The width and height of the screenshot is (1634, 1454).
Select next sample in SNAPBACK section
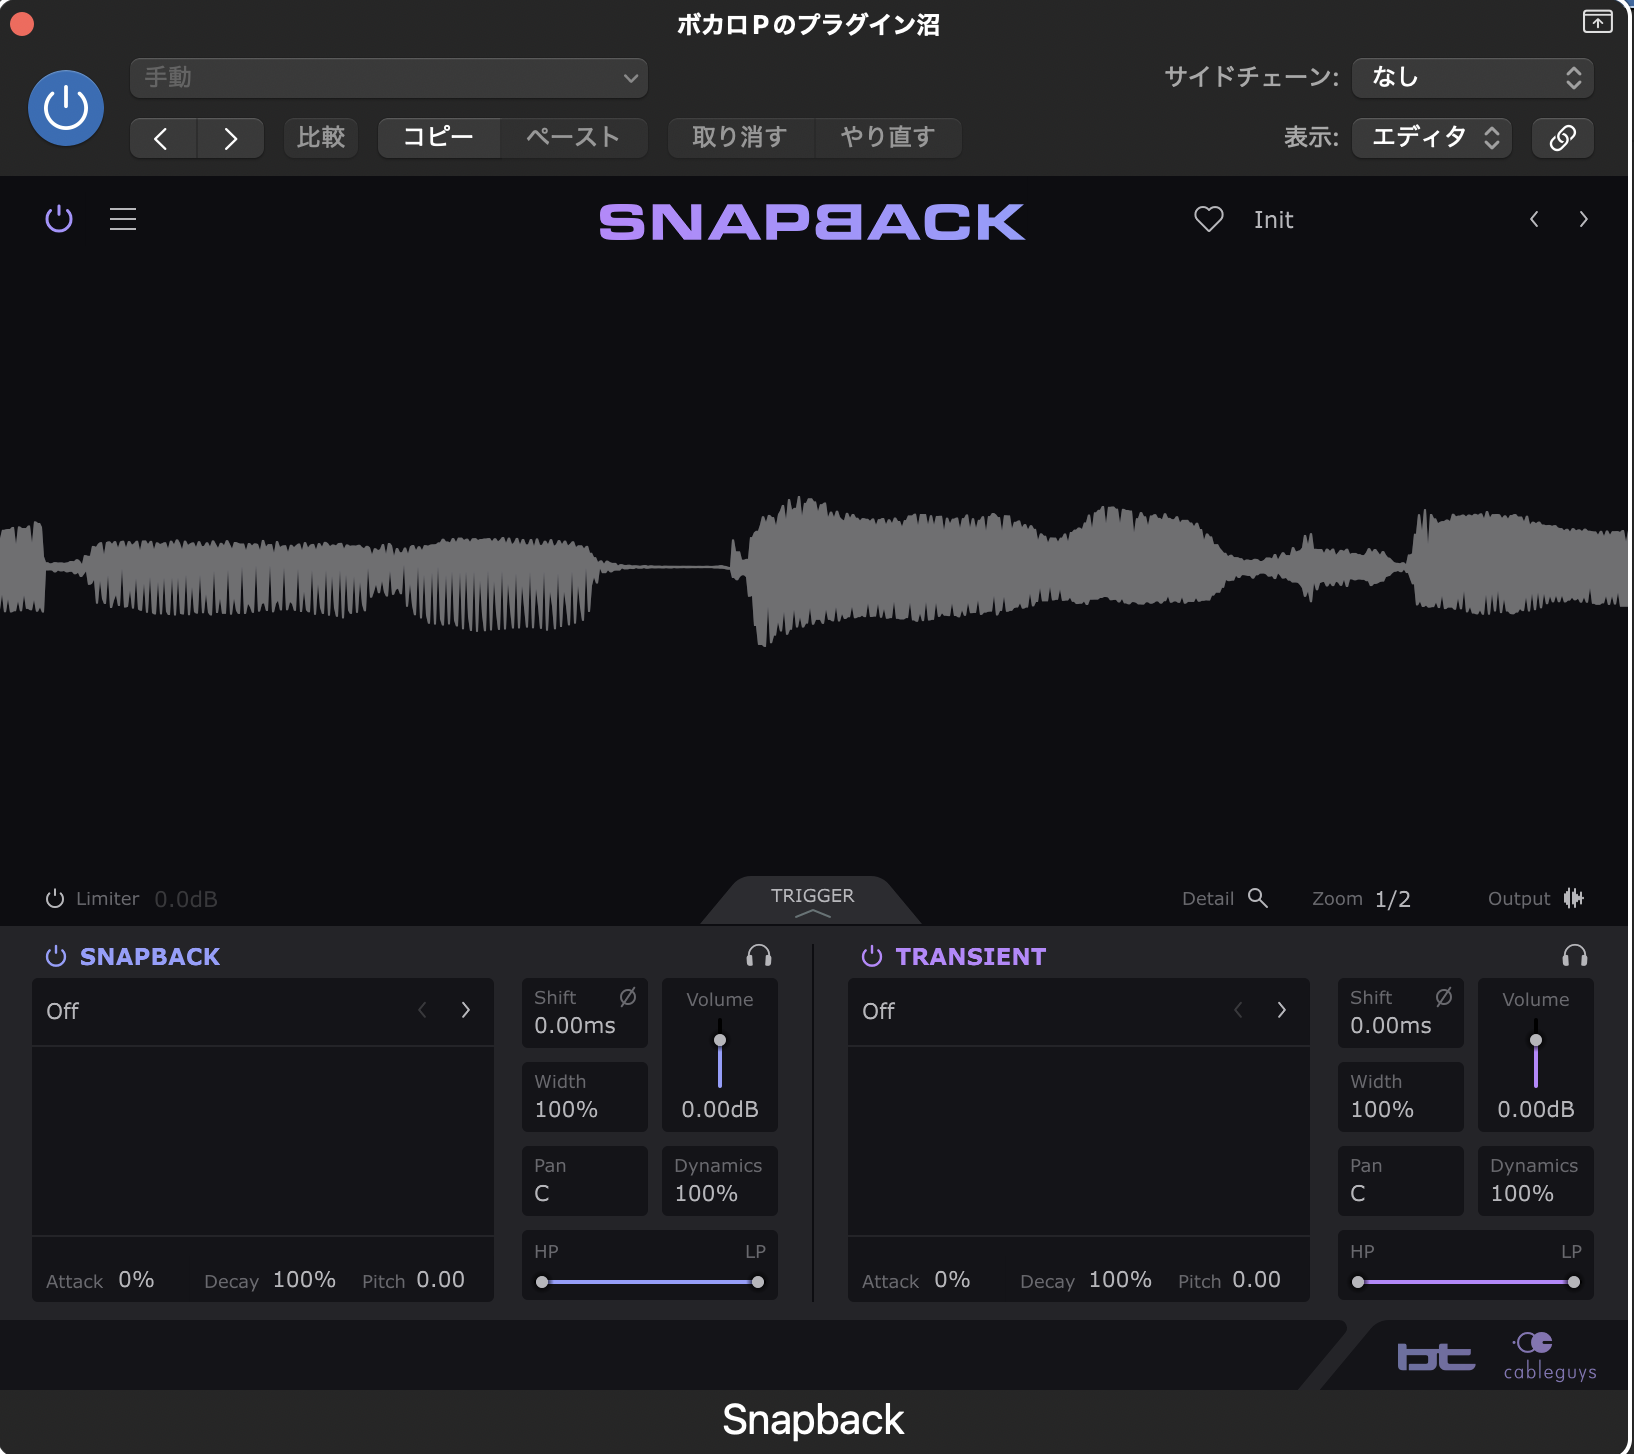[466, 1010]
